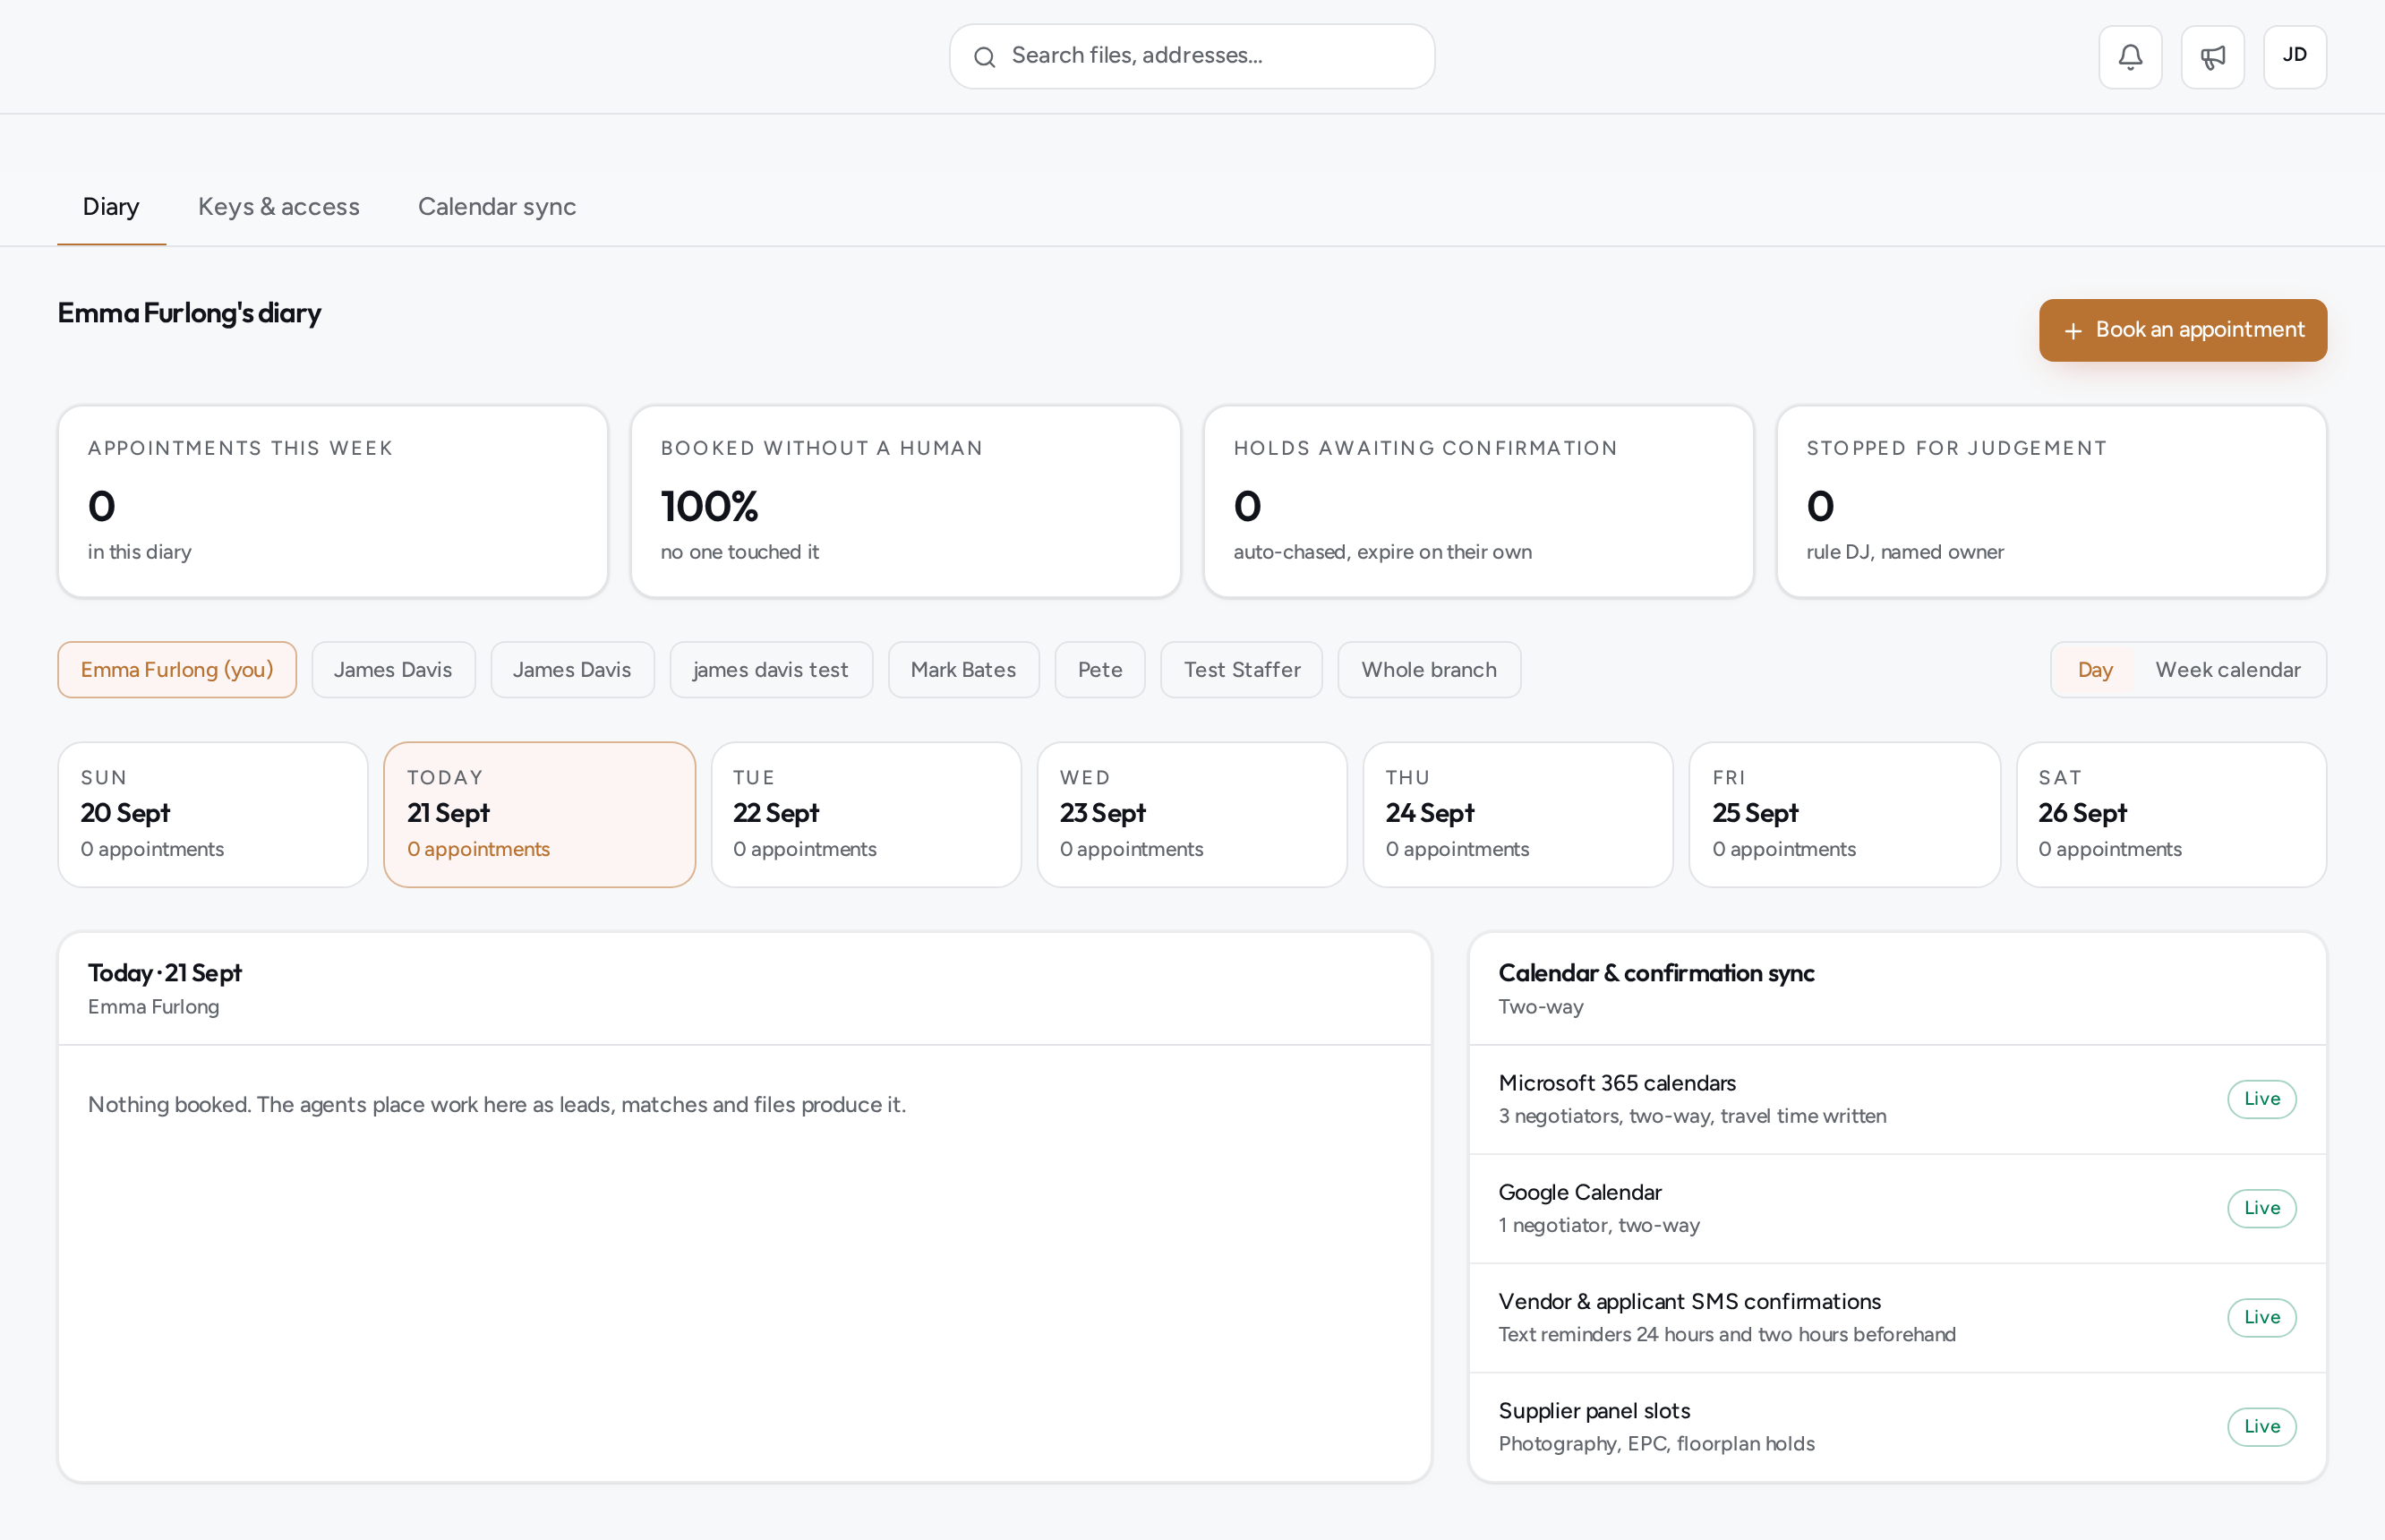Viewport: 2385px width, 1540px height.
Task: Click Live badge for Microsoft 365 calendars
Action: [2261, 1099]
